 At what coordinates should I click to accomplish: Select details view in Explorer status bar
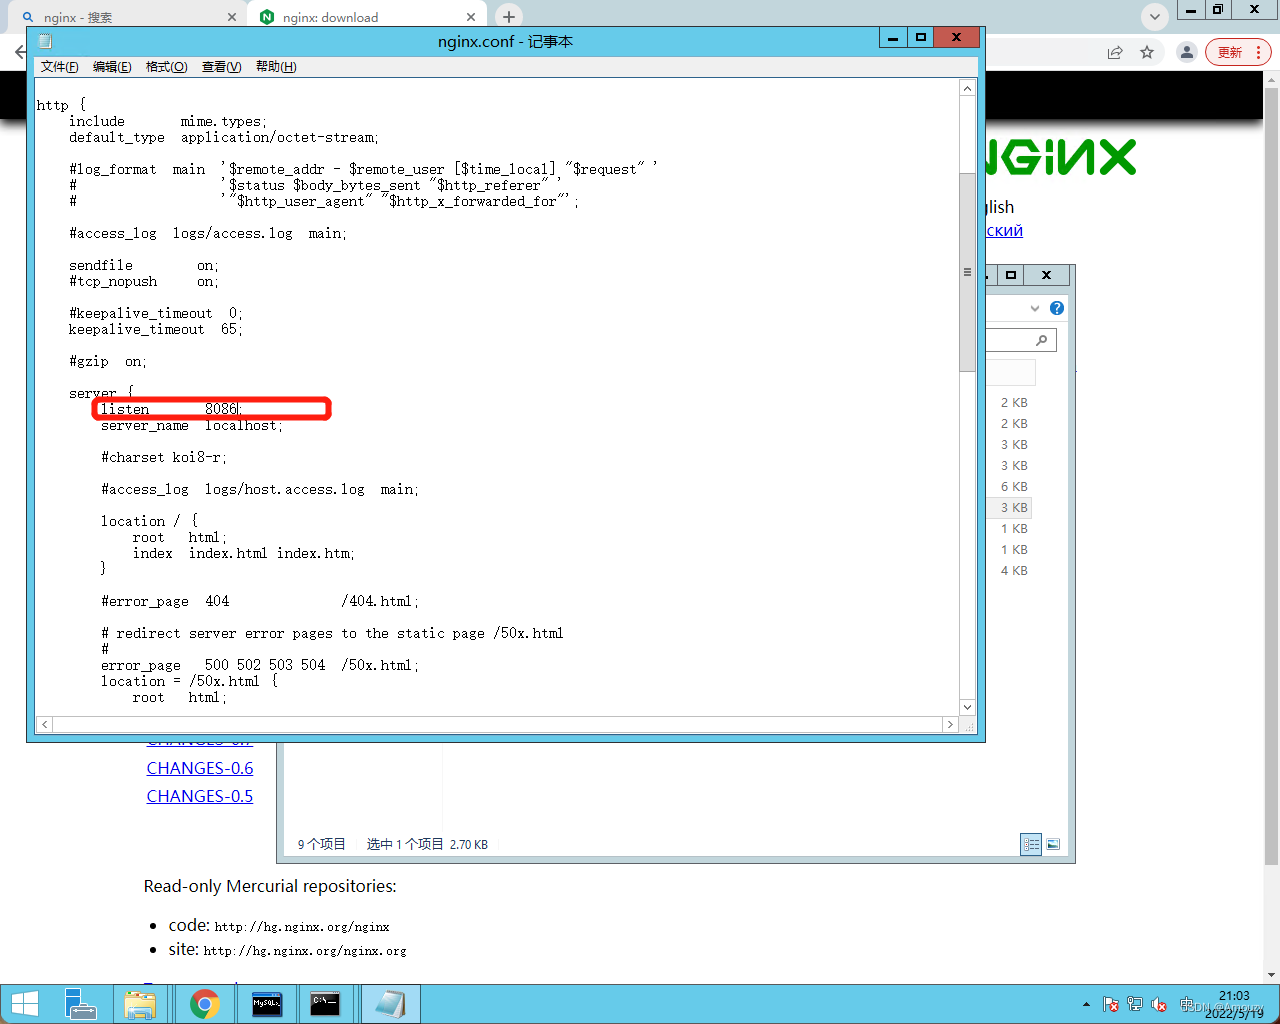point(1031,844)
